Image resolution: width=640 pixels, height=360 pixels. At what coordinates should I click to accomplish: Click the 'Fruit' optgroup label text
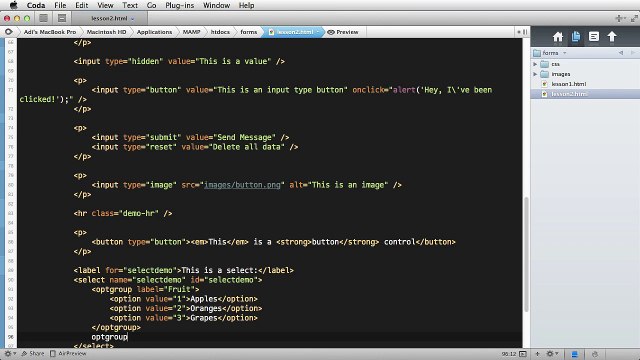179,289
